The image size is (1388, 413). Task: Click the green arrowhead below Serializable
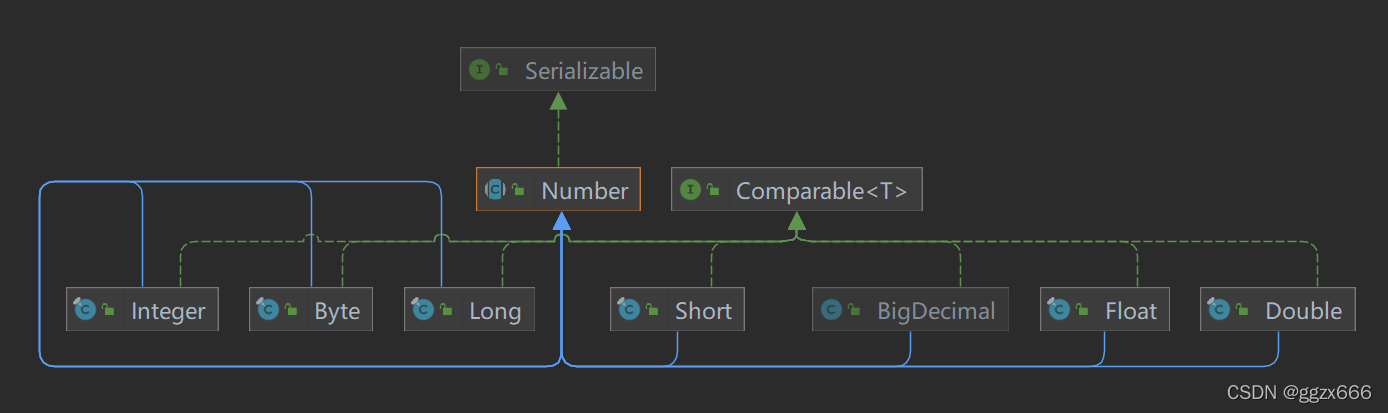click(x=558, y=100)
